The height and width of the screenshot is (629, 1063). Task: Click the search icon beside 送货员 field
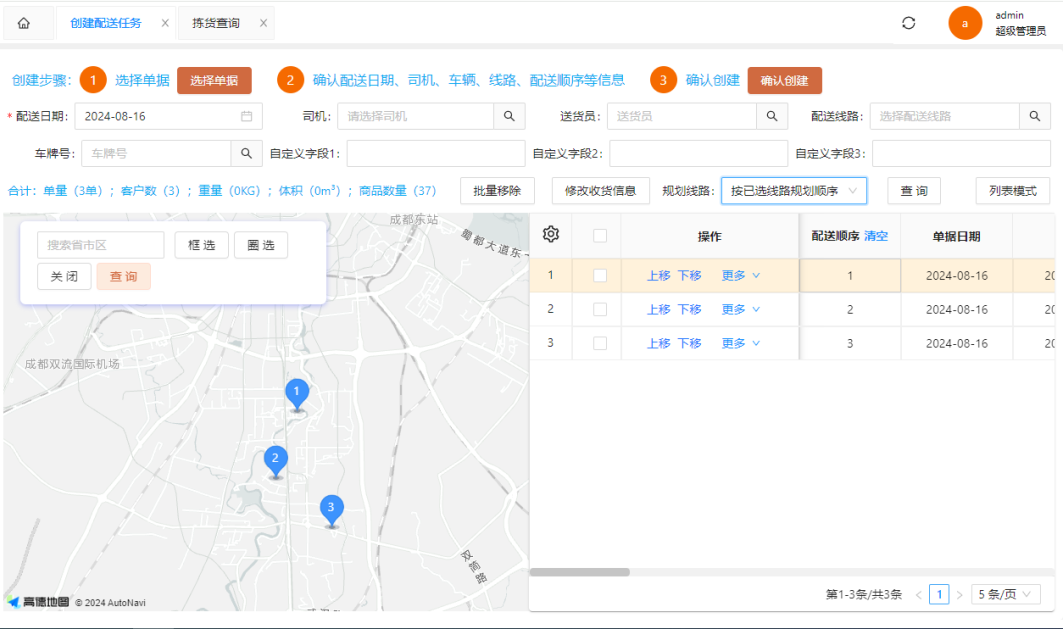(772, 116)
